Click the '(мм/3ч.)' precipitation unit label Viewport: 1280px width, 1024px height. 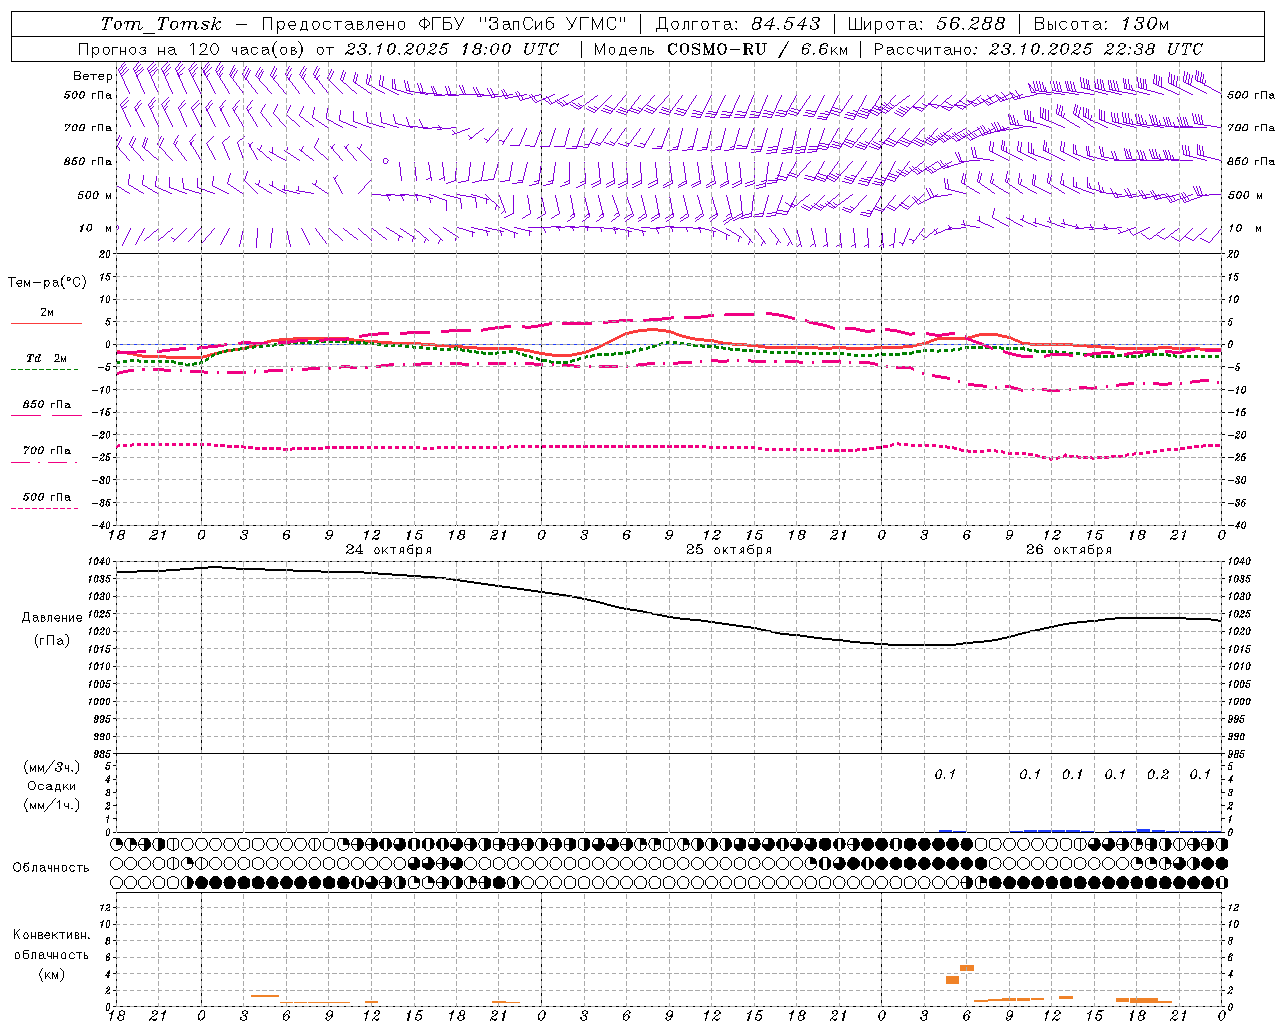tap(52, 768)
